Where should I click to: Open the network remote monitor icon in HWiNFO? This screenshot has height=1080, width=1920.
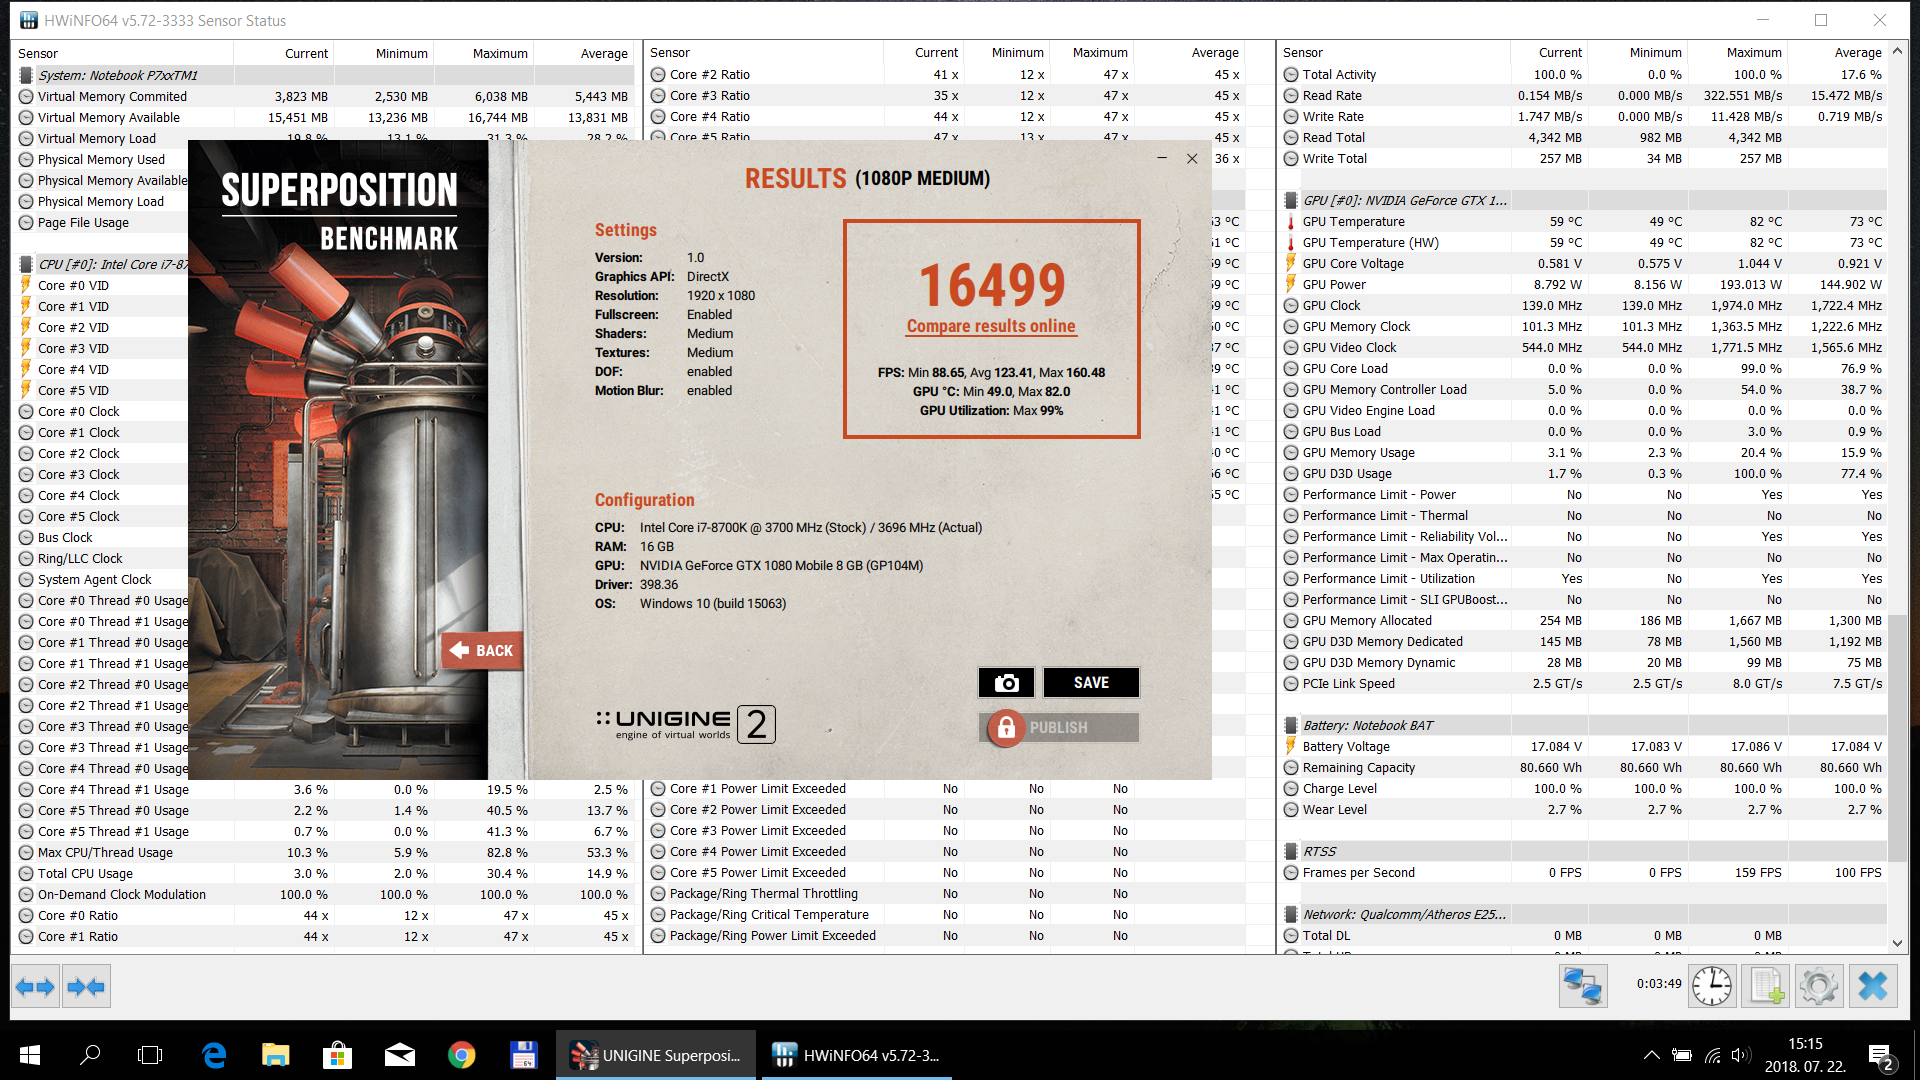(x=1583, y=986)
